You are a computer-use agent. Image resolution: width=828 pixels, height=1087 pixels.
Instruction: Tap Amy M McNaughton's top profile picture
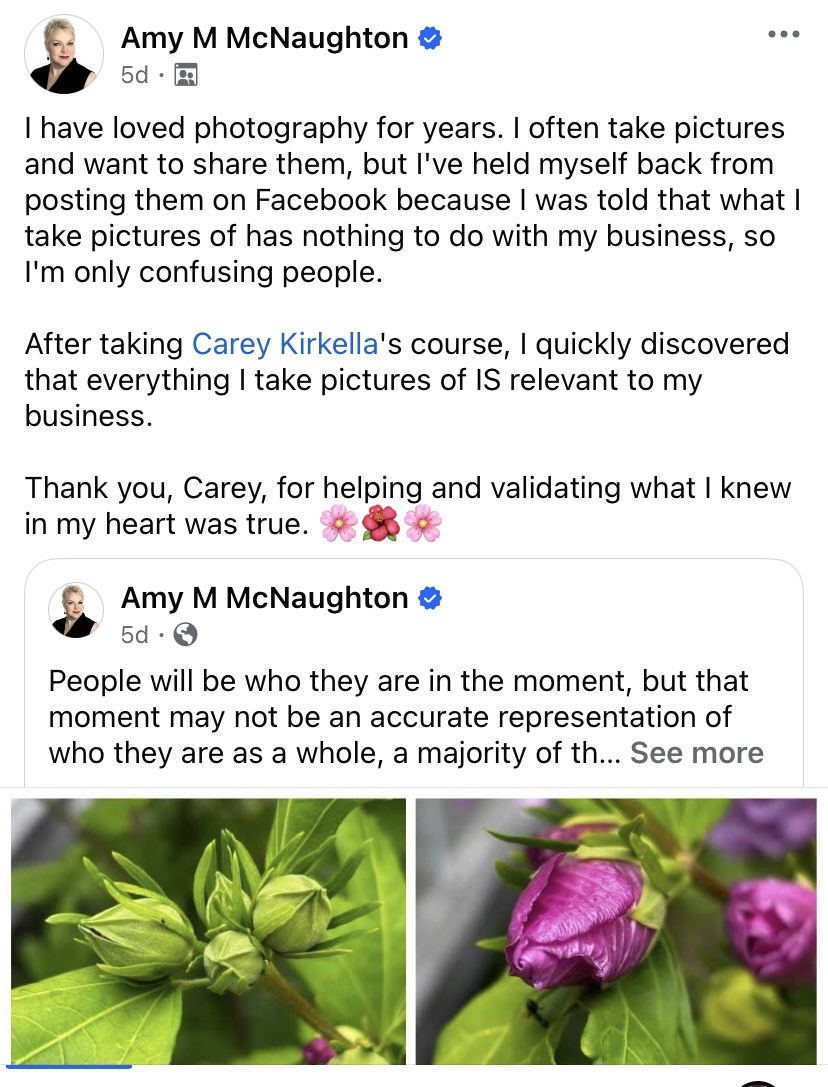click(64, 55)
